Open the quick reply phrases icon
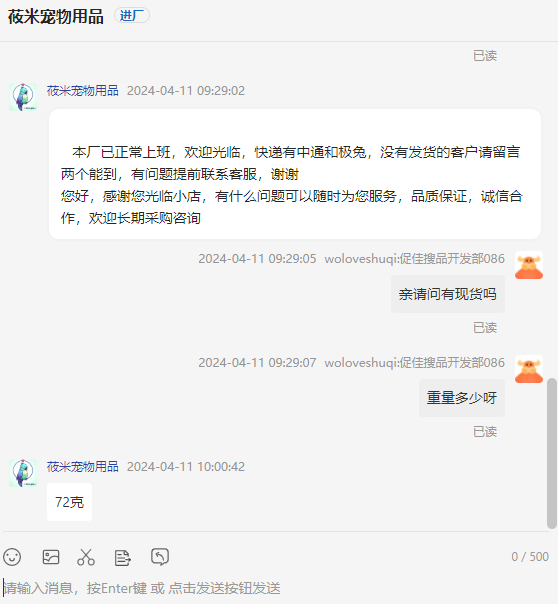The height and width of the screenshot is (604, 558). click(x=123, y=557)
